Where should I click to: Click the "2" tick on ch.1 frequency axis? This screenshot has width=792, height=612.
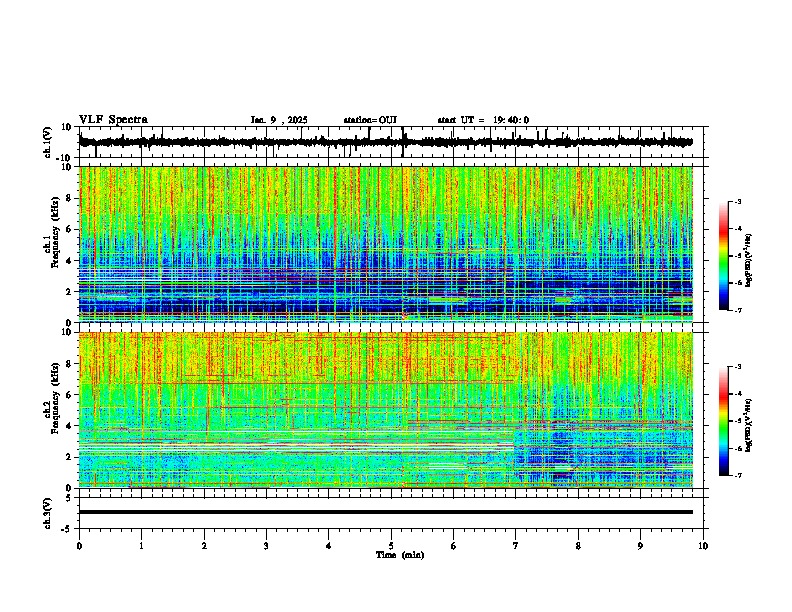point(70,292)
